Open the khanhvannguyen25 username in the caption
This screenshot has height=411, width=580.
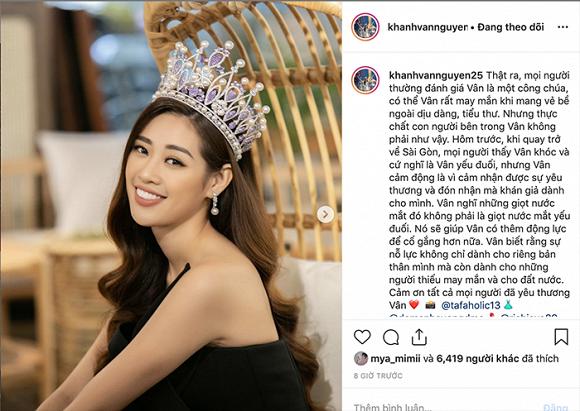436,75
